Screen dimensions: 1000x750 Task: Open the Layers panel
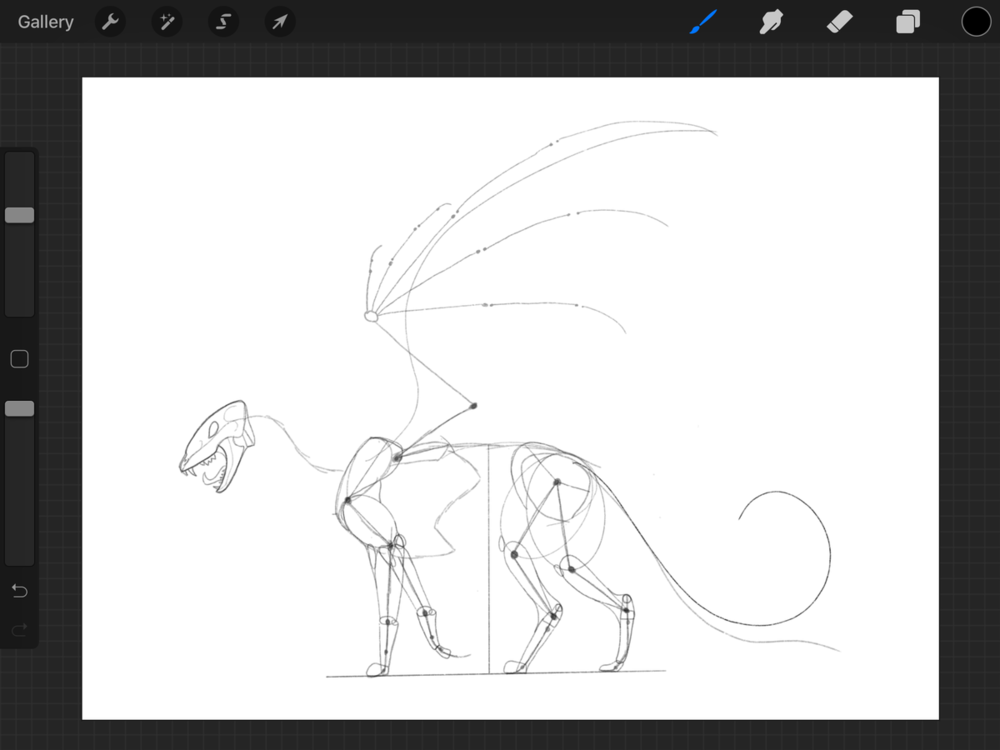coord(908,22)
